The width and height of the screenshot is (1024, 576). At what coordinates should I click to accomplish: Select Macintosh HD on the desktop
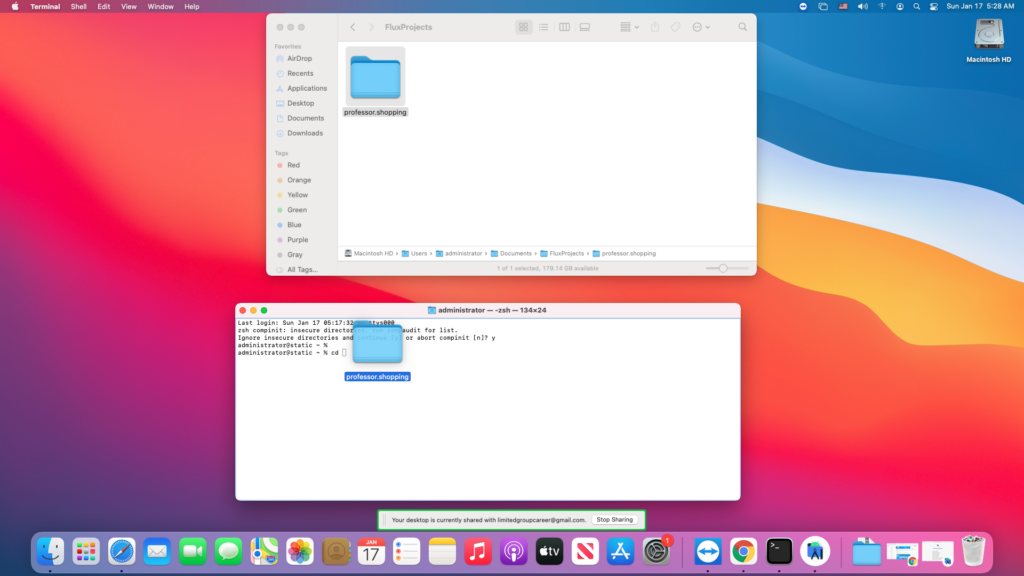coord(988,40)
